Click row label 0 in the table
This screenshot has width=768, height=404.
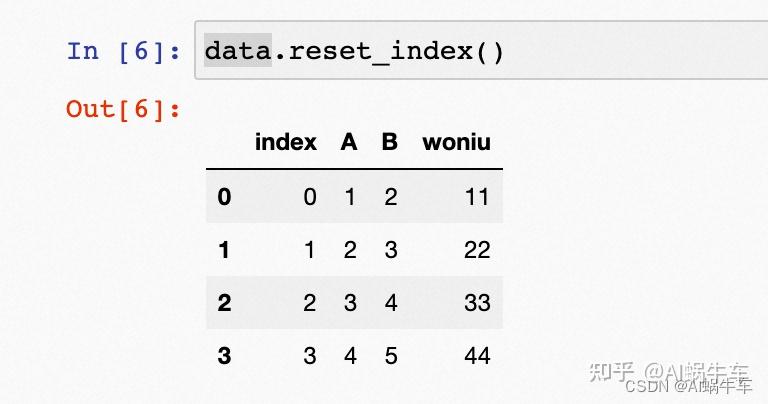[224, 197]
